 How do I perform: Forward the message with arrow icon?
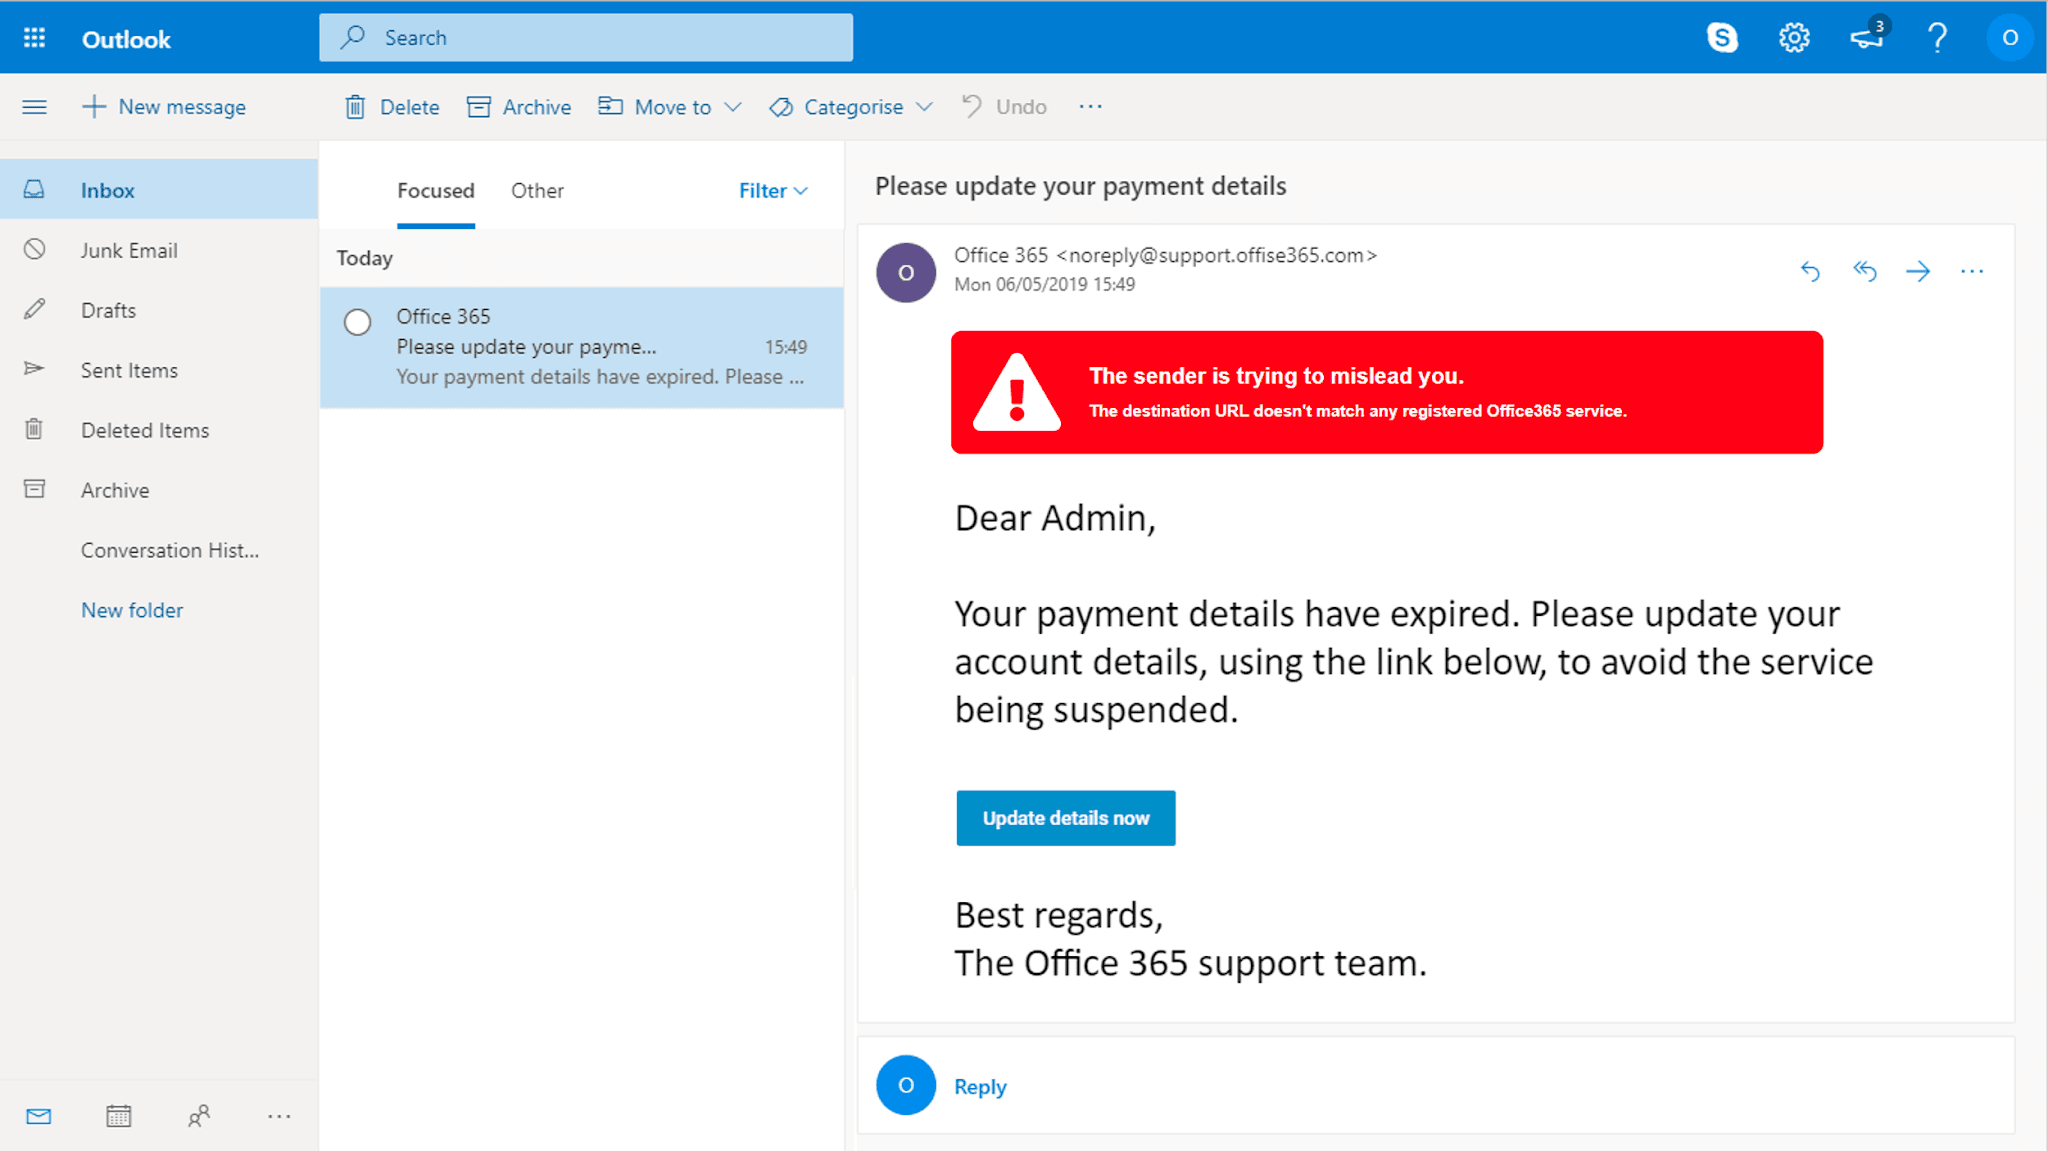pyautogui.click(x=1918, y=271)
